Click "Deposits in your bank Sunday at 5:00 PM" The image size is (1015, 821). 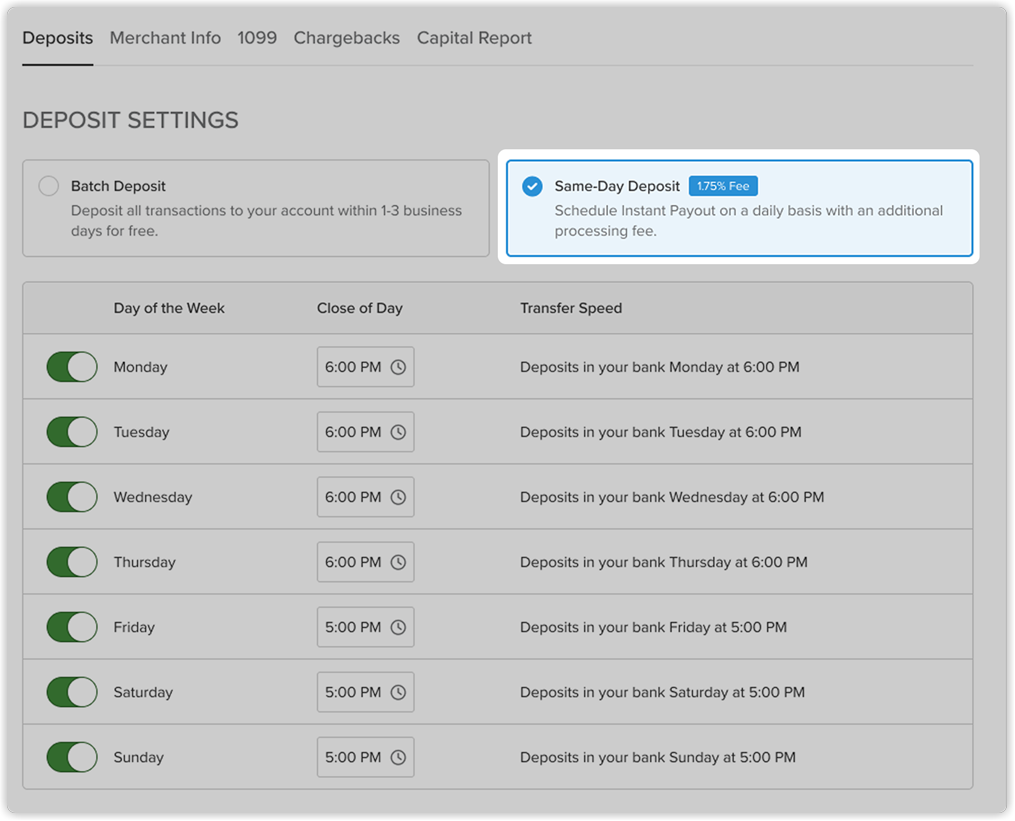pos(658,758)
